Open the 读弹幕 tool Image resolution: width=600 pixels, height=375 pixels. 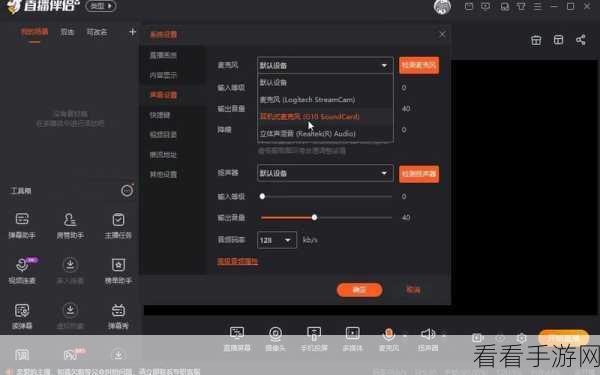pyautogui.click(x=22, y=316)
